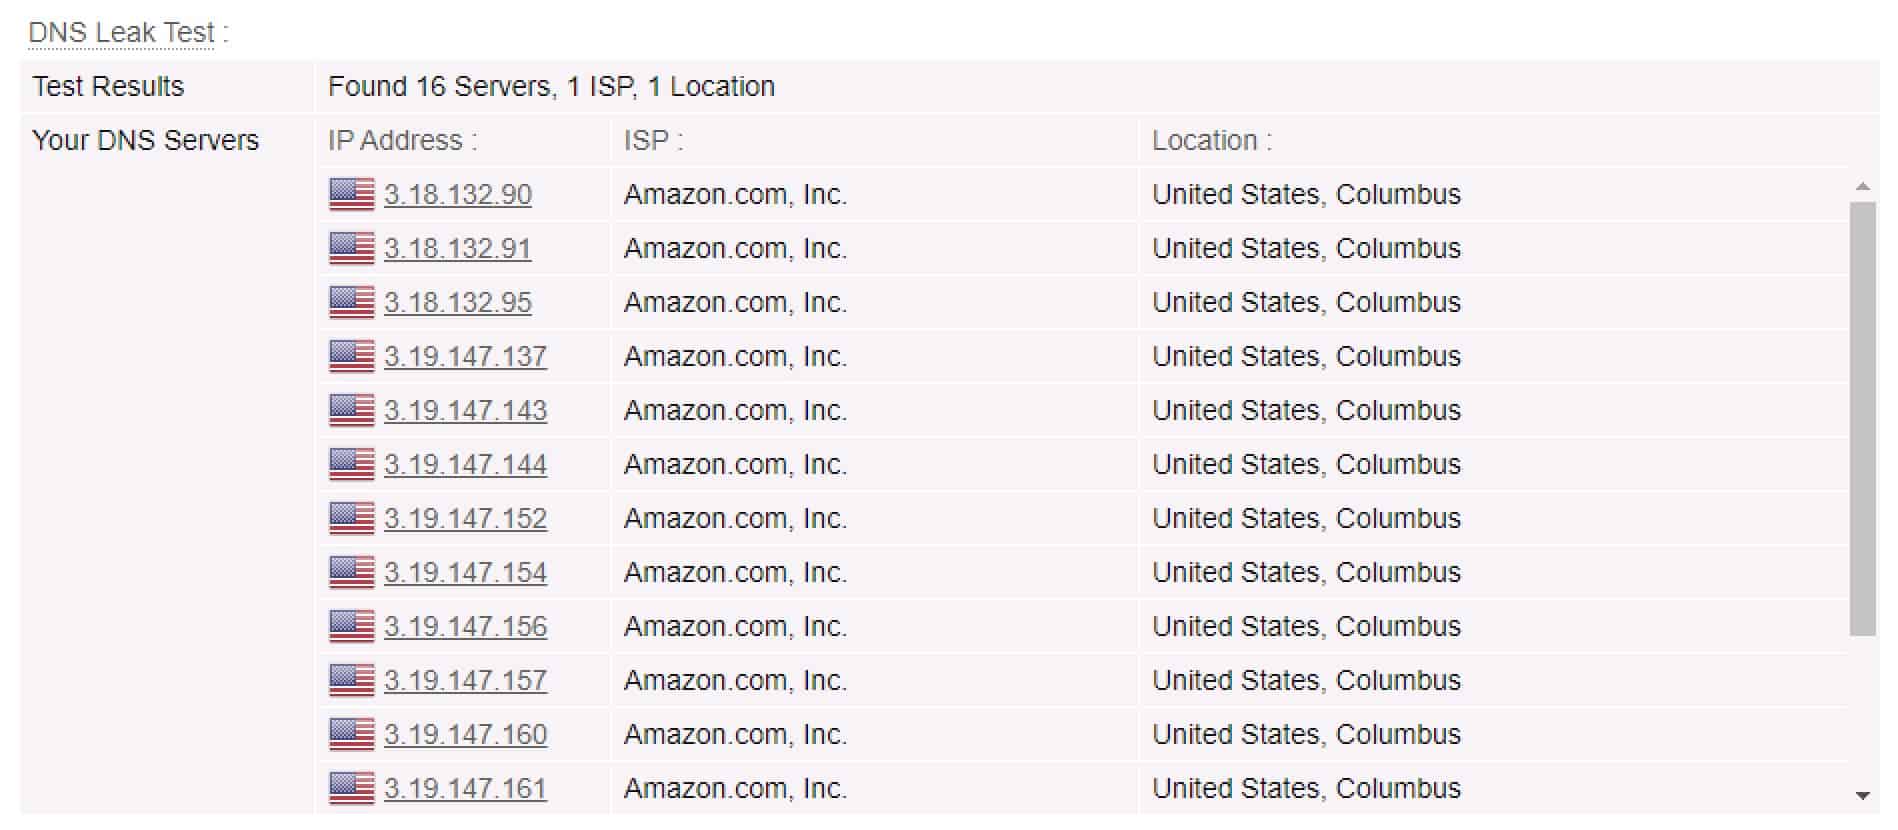
Task: Open the 3.19.147.156 IP address link
Action: coord(466,626)
